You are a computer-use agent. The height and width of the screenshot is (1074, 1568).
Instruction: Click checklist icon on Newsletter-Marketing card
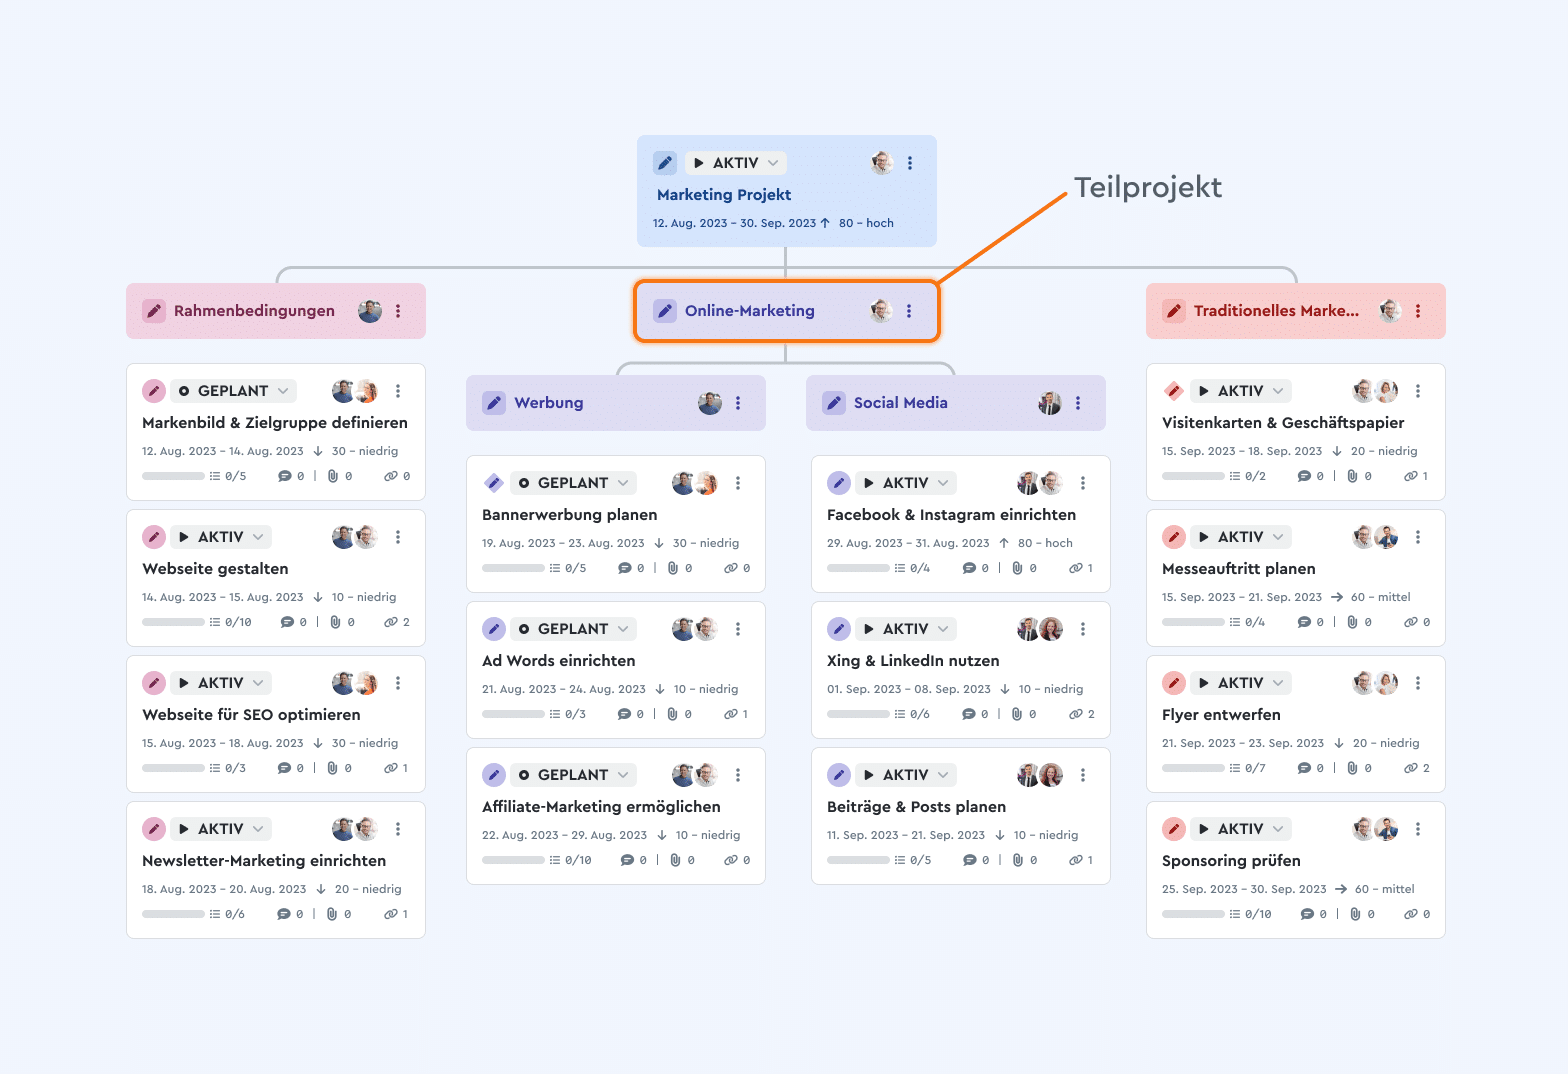click(214, 914)
